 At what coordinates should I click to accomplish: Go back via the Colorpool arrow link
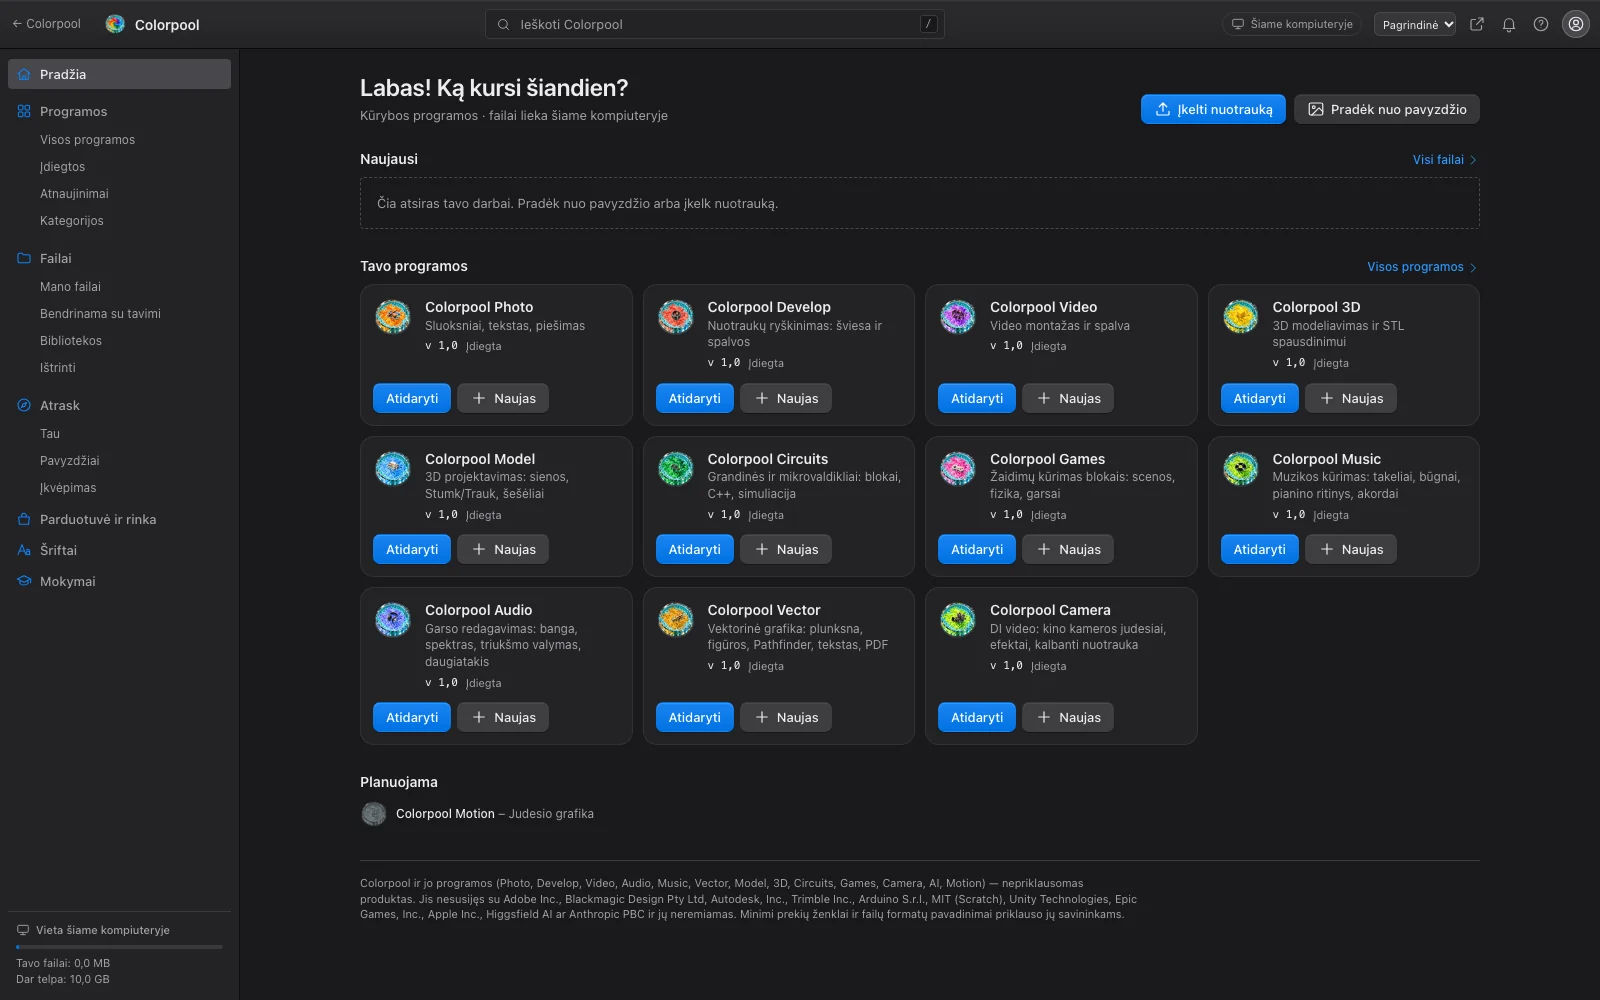click(46, 24)
